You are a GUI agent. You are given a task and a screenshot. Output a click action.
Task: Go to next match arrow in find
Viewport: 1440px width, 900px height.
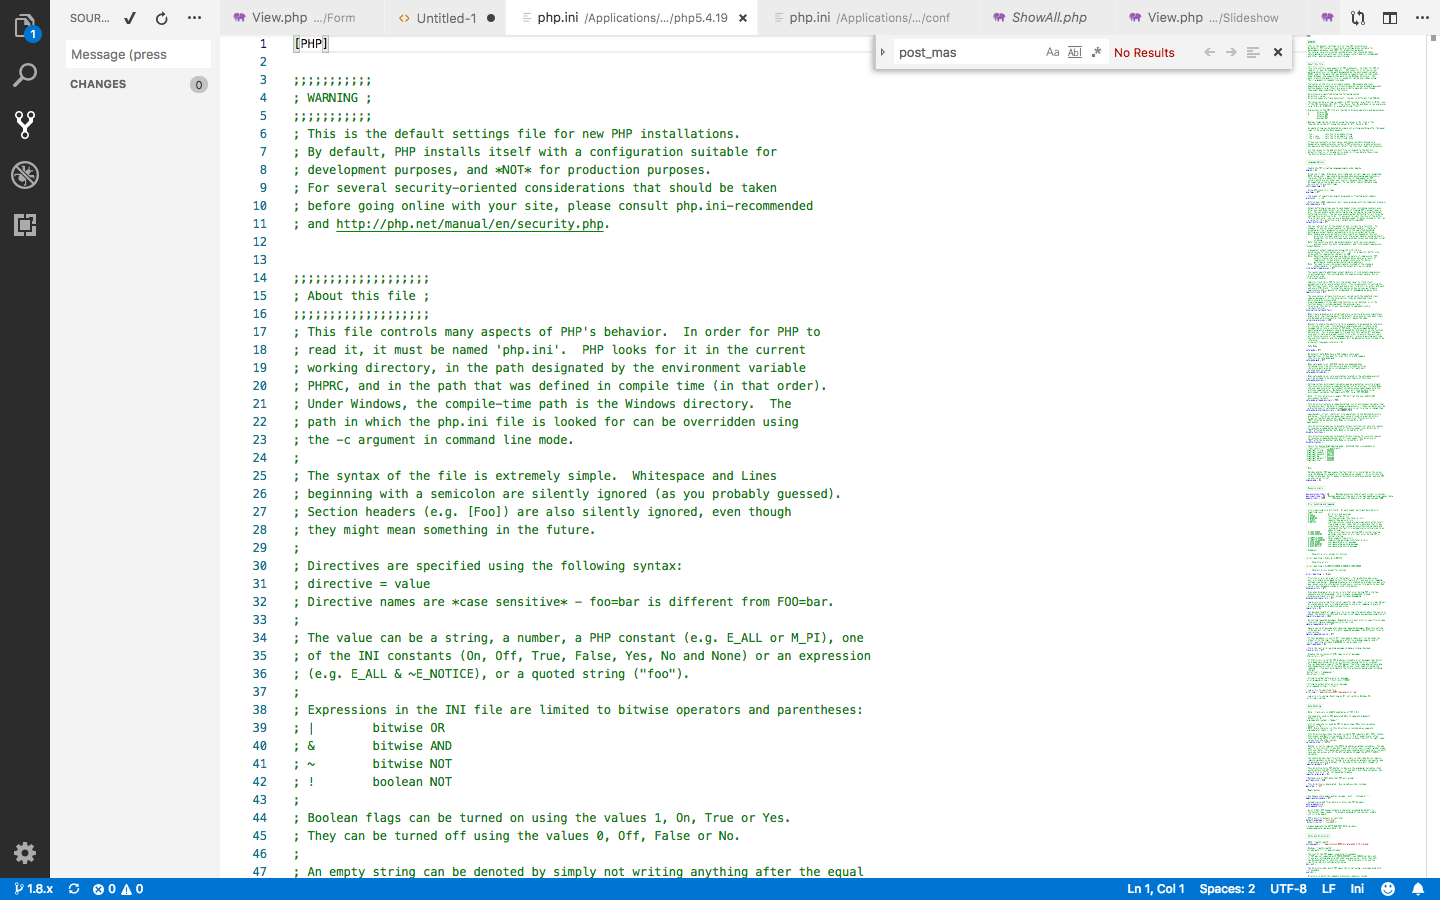(x=1231, y=52)
